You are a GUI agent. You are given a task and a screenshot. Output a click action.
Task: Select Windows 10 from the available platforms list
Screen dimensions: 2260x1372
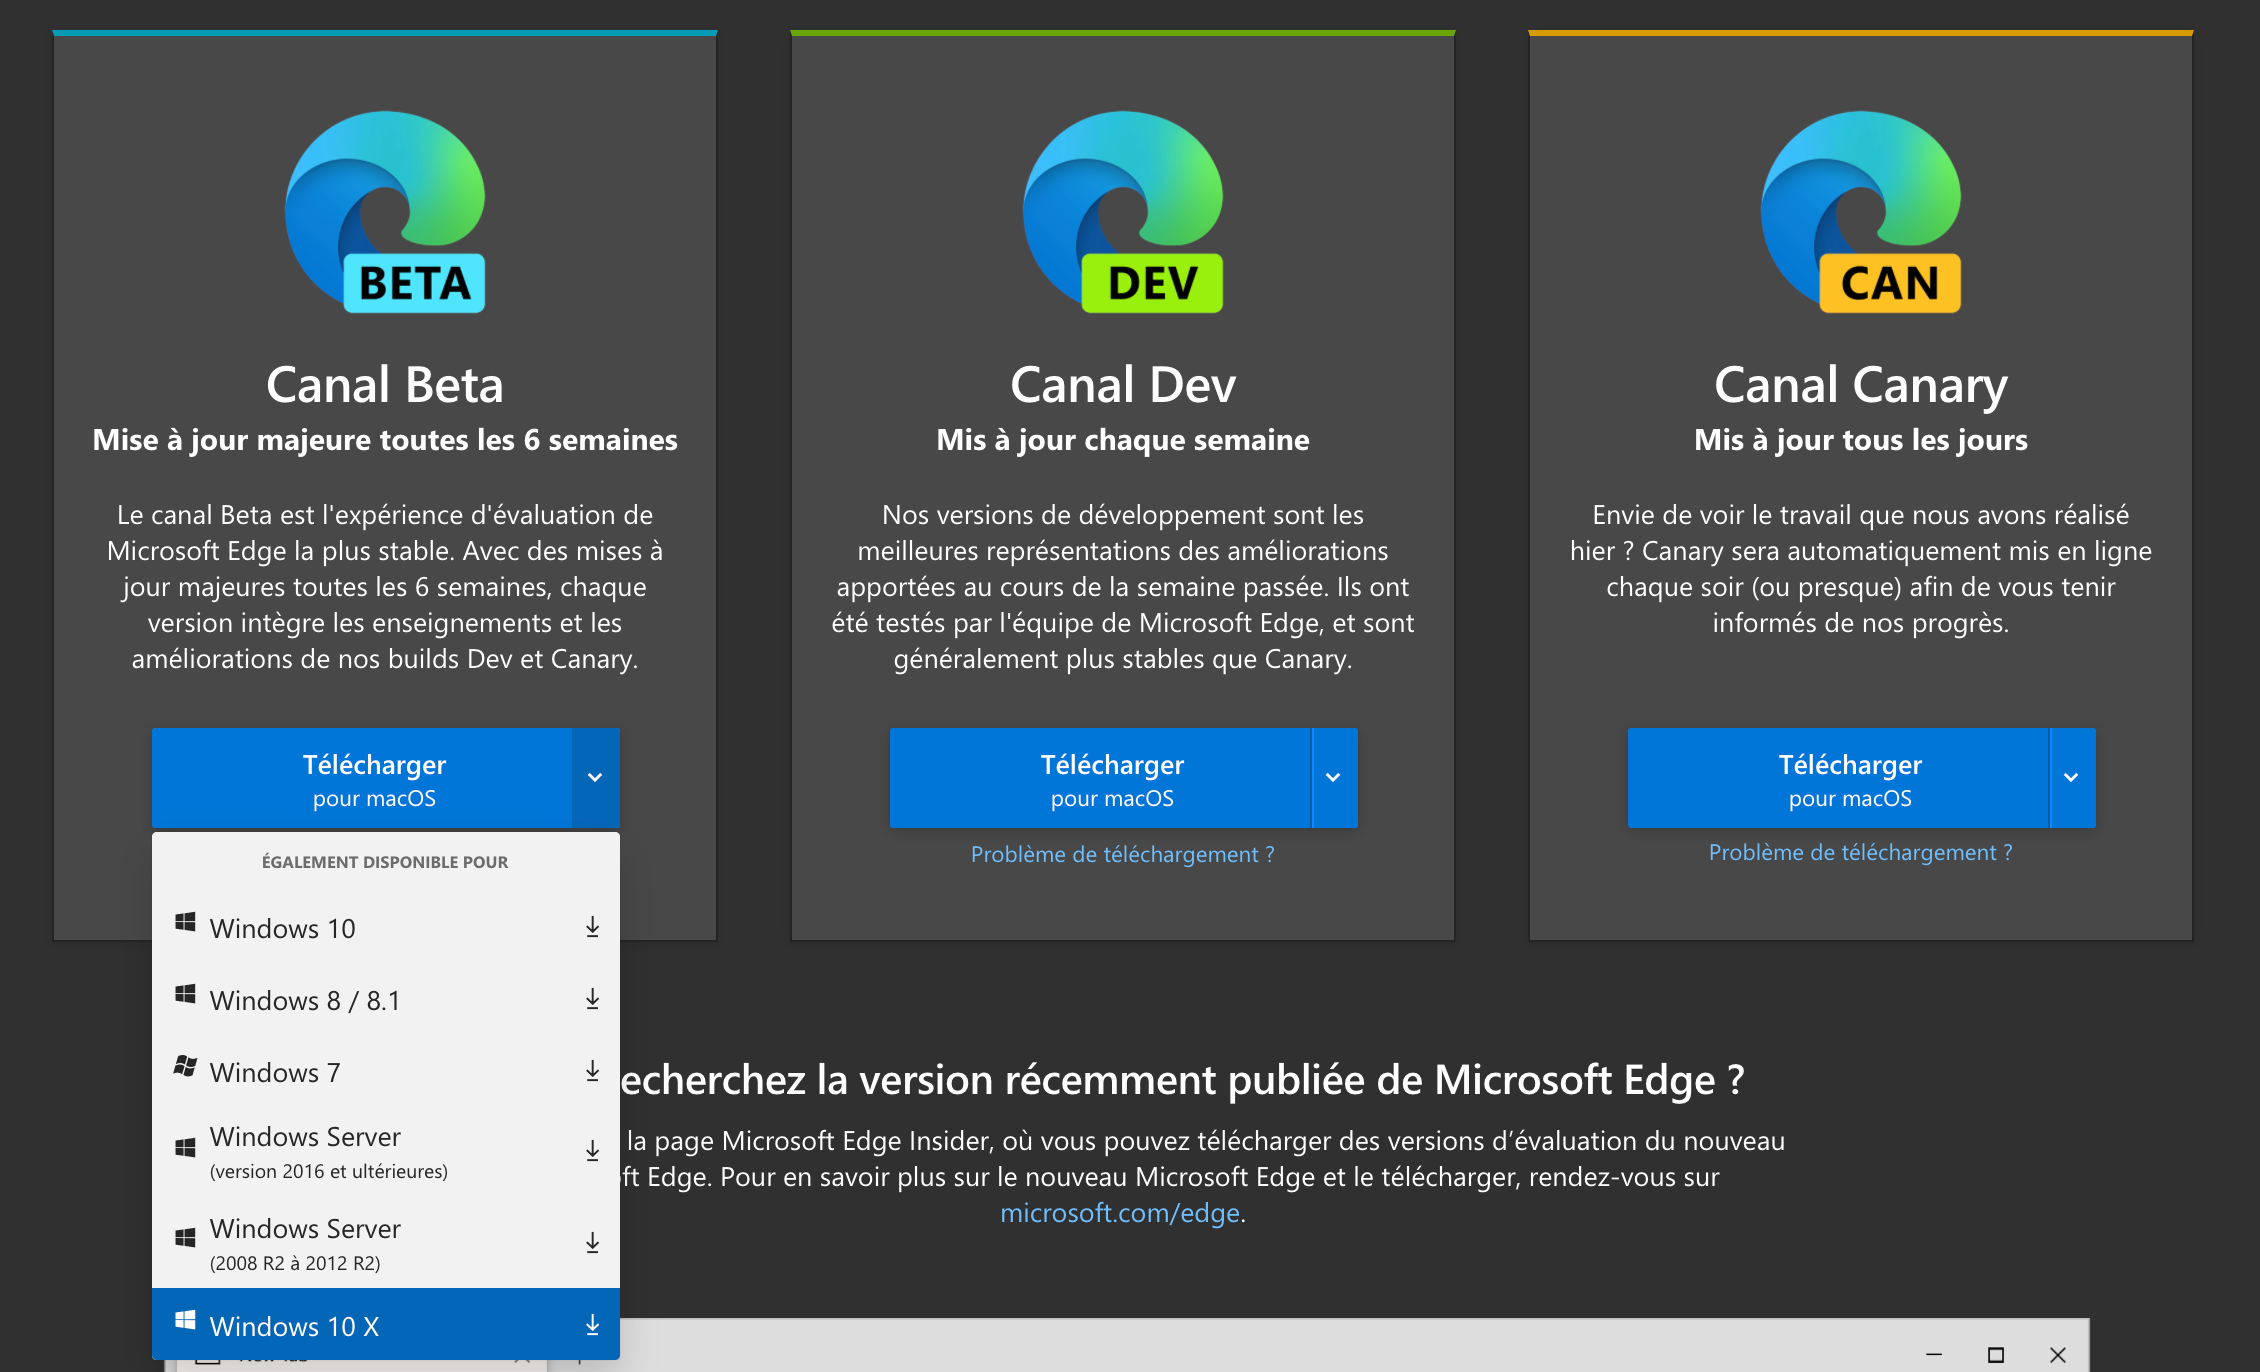[282, 927]
